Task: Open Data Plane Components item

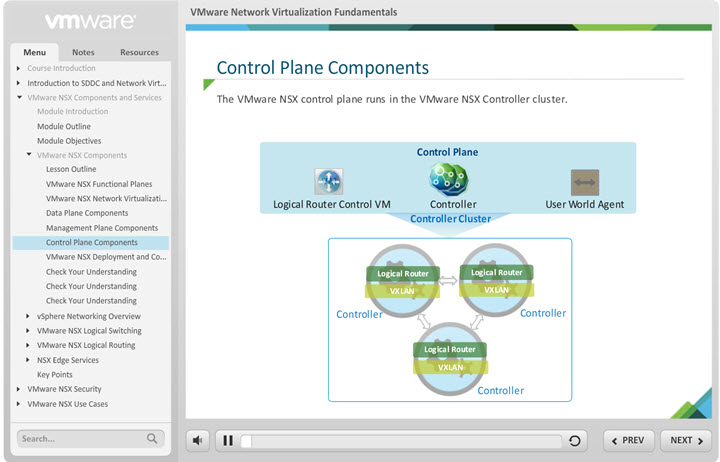Action: click(x=87, y=213)
